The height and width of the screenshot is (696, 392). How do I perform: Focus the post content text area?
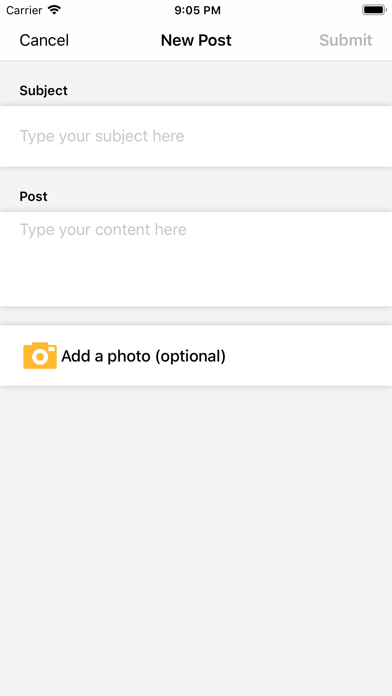(x=196, y=259)
